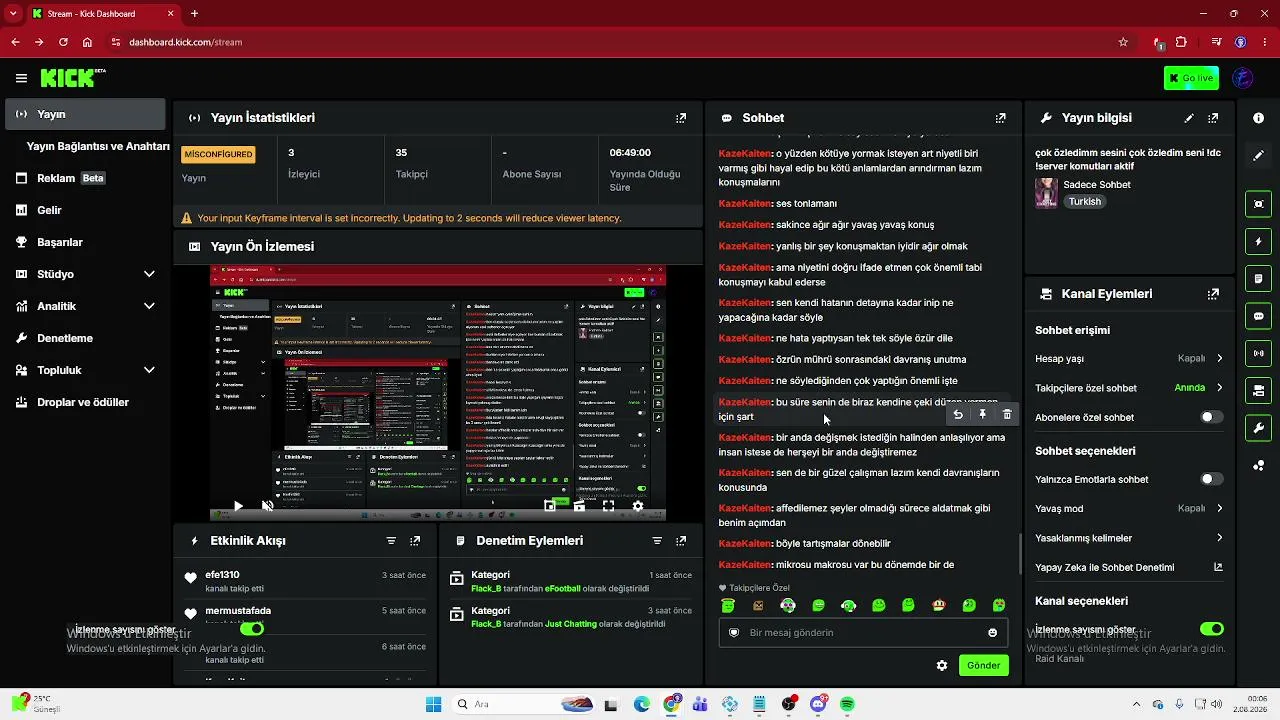Enter fullscreen on stream preview

pos(608,506)
